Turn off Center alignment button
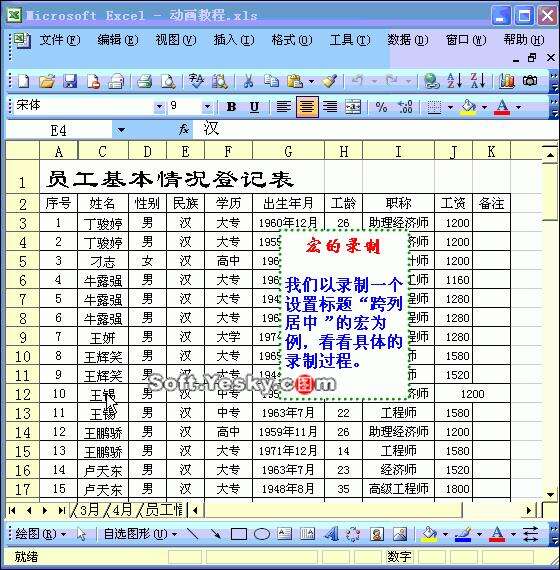 click(x=307, y=107)
